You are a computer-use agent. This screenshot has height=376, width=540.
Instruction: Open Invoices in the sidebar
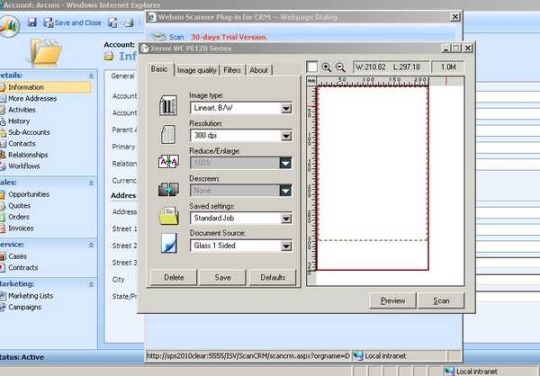click(21, 228)
